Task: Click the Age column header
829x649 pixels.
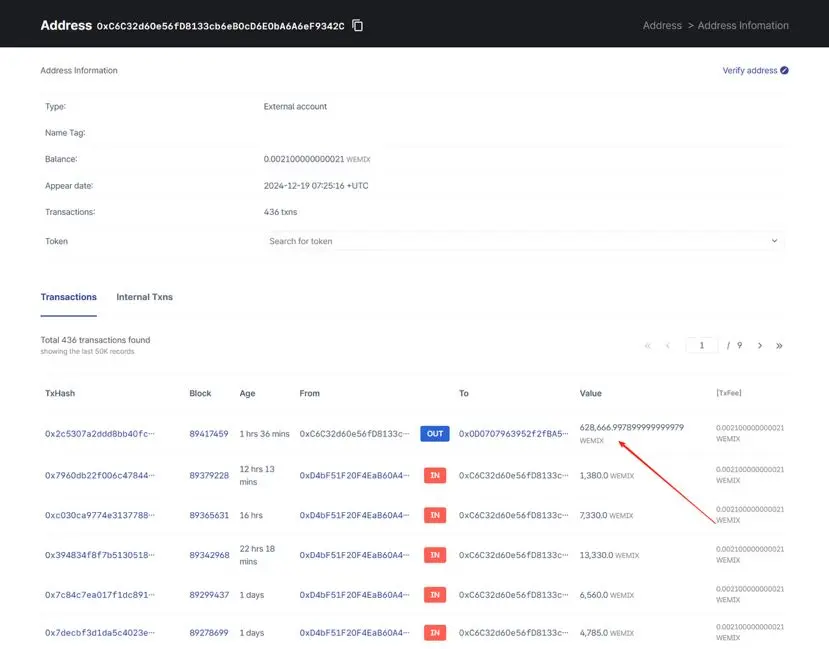Action: [x=247, y=393]
